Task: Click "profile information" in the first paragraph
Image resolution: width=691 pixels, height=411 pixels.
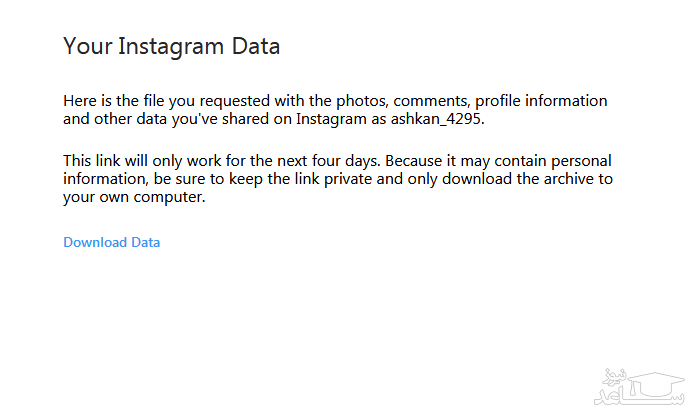Action: pos(504,101)
